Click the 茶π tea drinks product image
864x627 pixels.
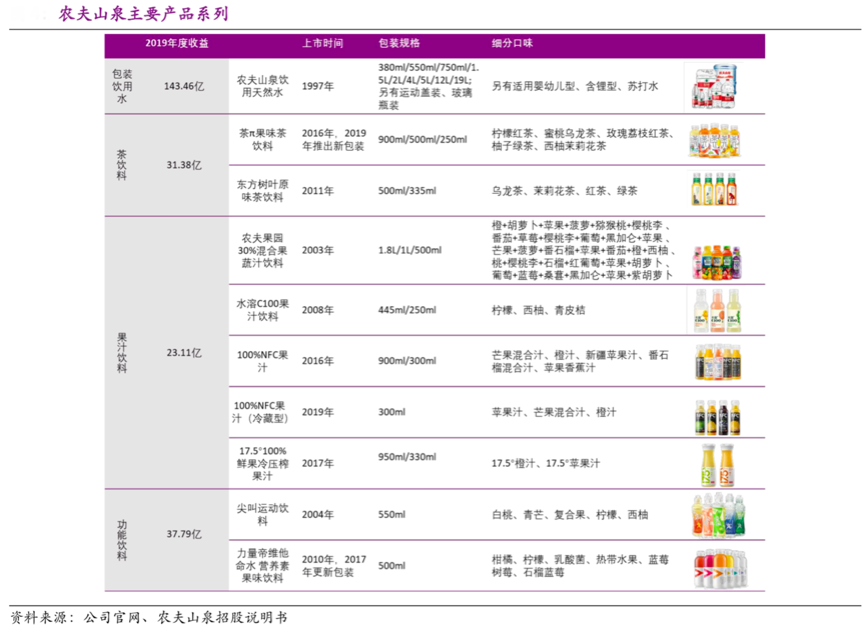click(715, 140)
